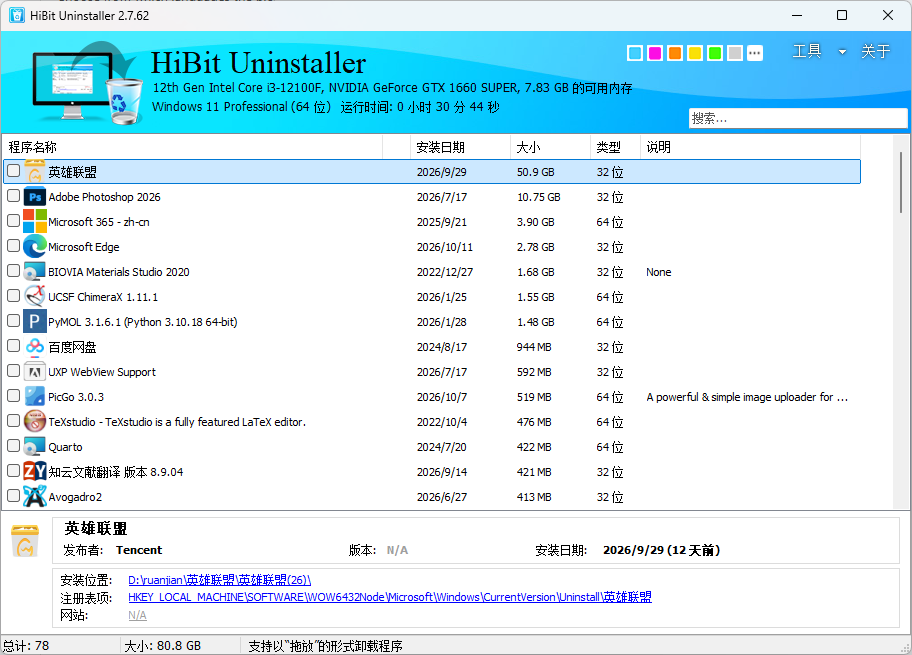Screen dimensions: 912x655
Task: Click the 大小: 80.8 GB status entry
Action: pyautogui.click(x=162, y=646)
